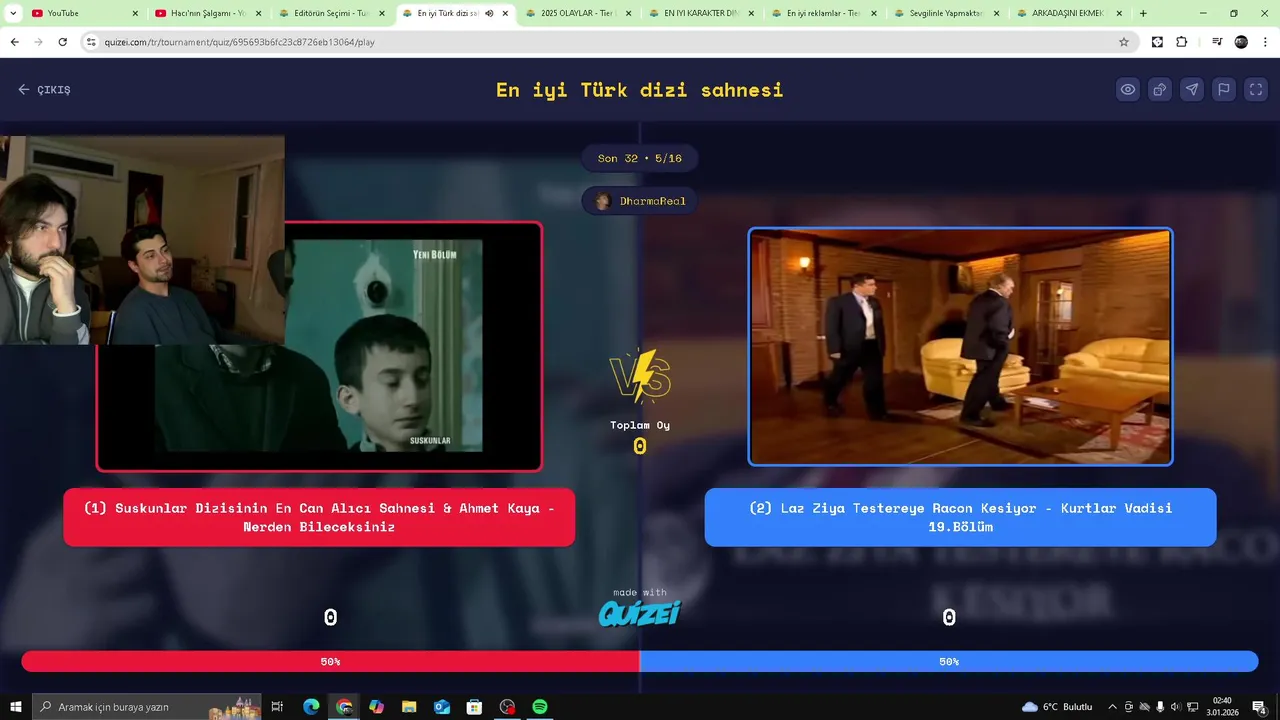
Task: Switch to the Sevgilinle Yapmaktan tab
Action: click(946, 13)
